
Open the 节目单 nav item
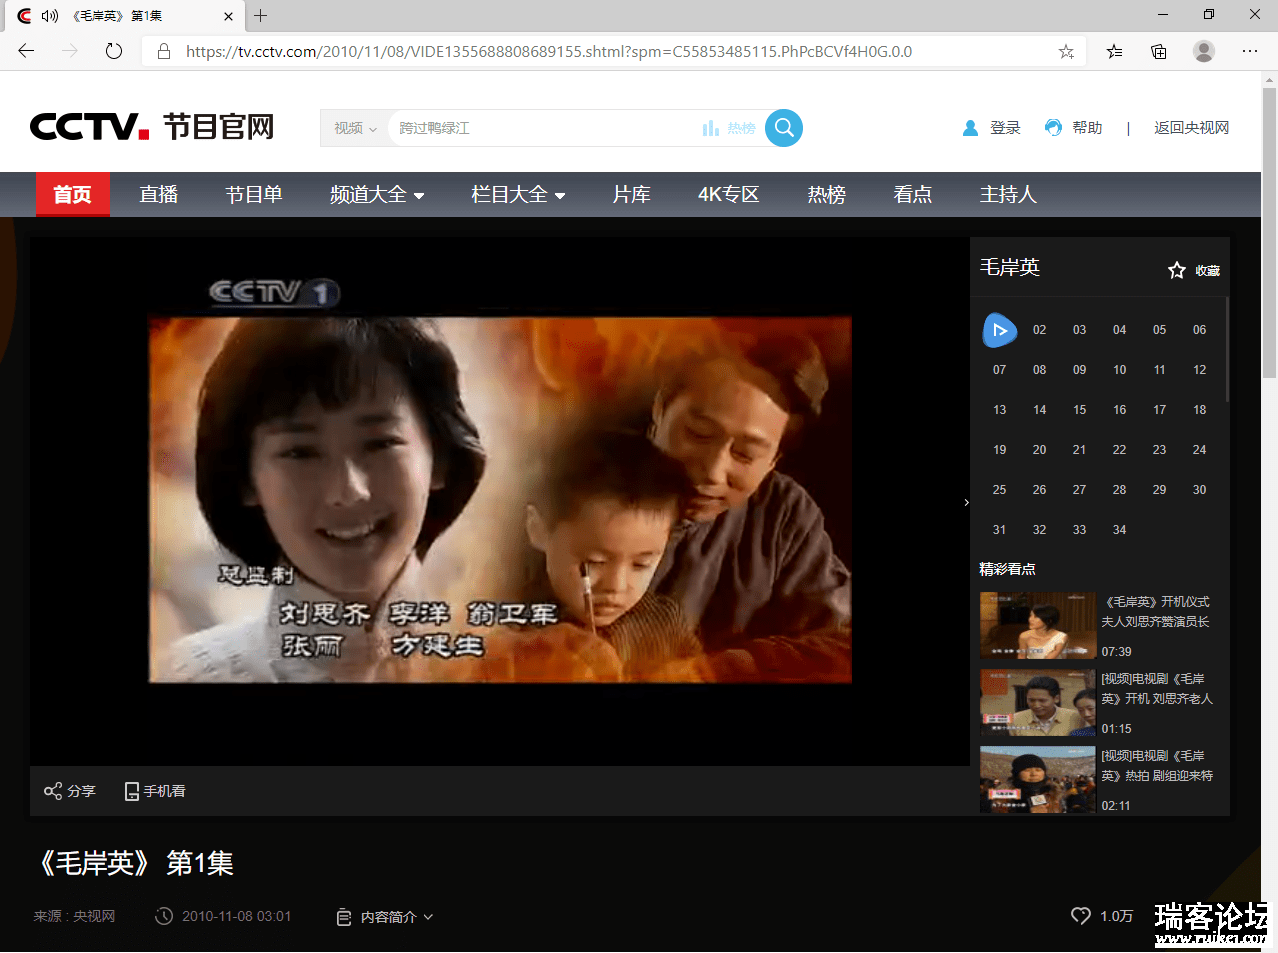[254, 195]
